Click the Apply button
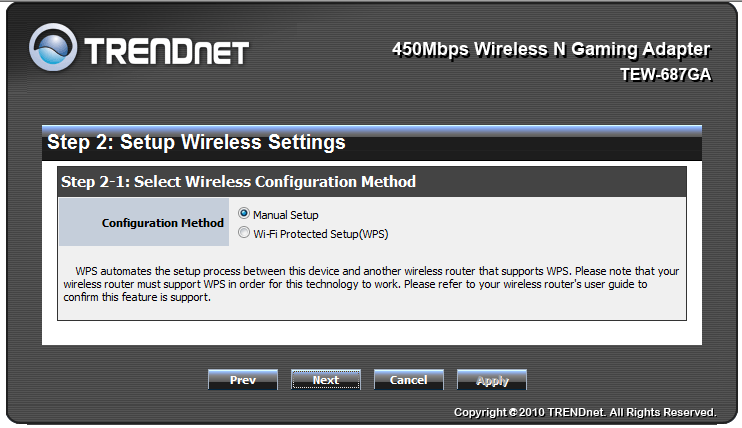The width and height of the screenshot is (742, 428). 492,380
